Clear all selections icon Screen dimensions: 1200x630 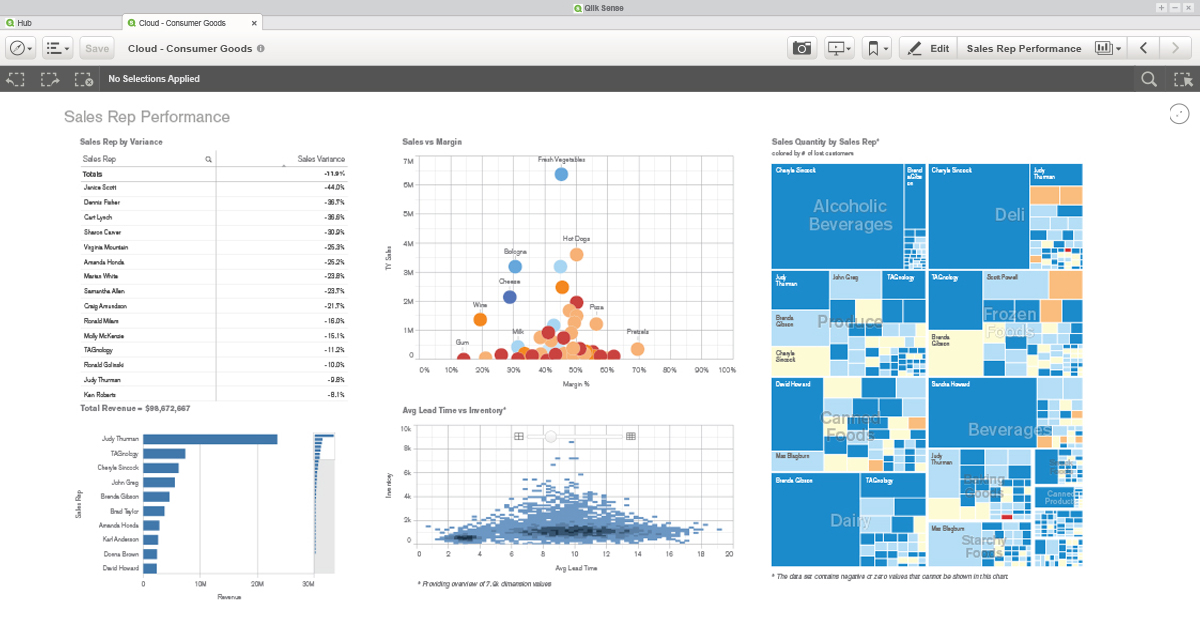click(x=83, y=79)
